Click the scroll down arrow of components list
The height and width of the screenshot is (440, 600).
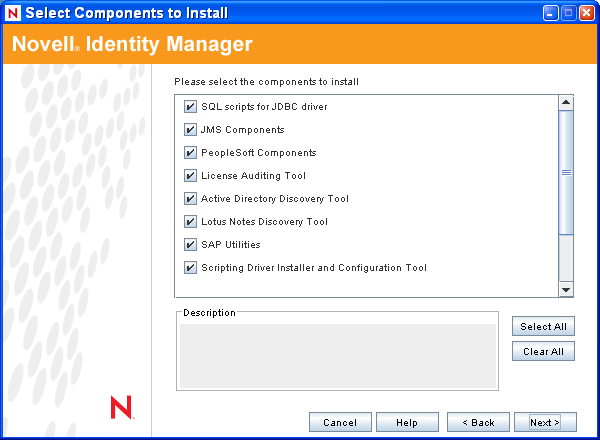point(566,290)
